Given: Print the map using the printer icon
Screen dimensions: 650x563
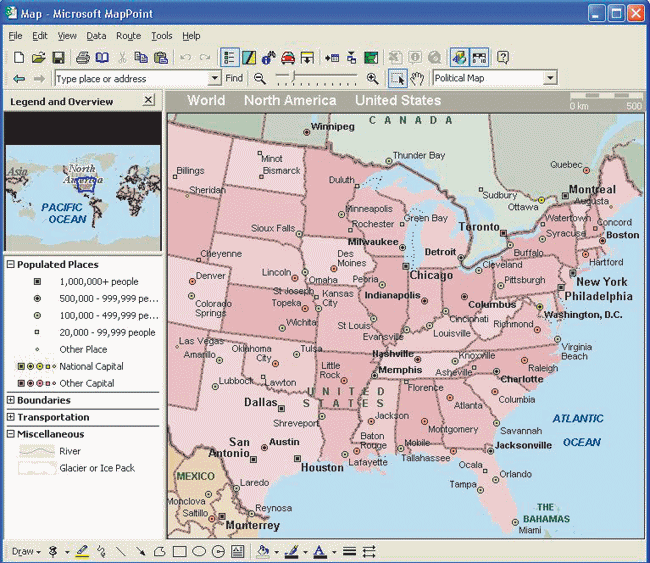Looking at the screenshot, I should [x=82, y=58].
